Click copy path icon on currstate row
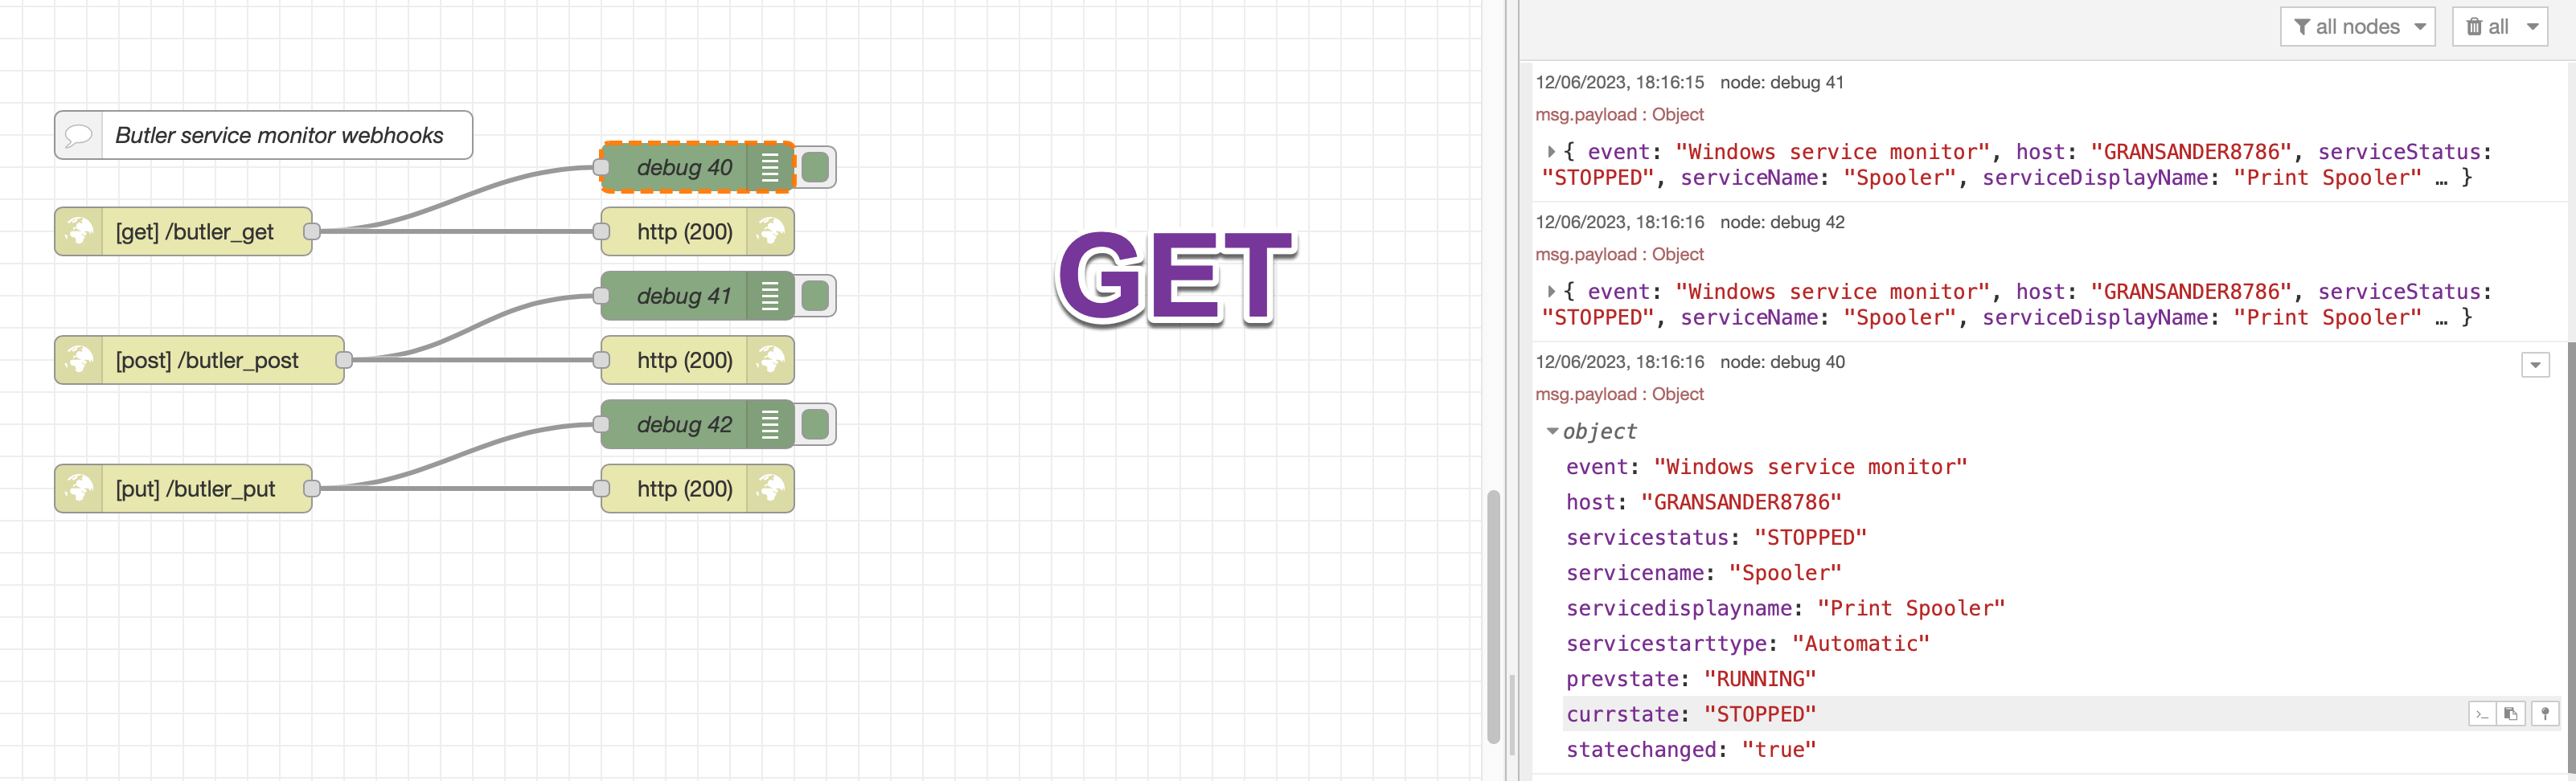2576x781 pixels. (2481, 714)
